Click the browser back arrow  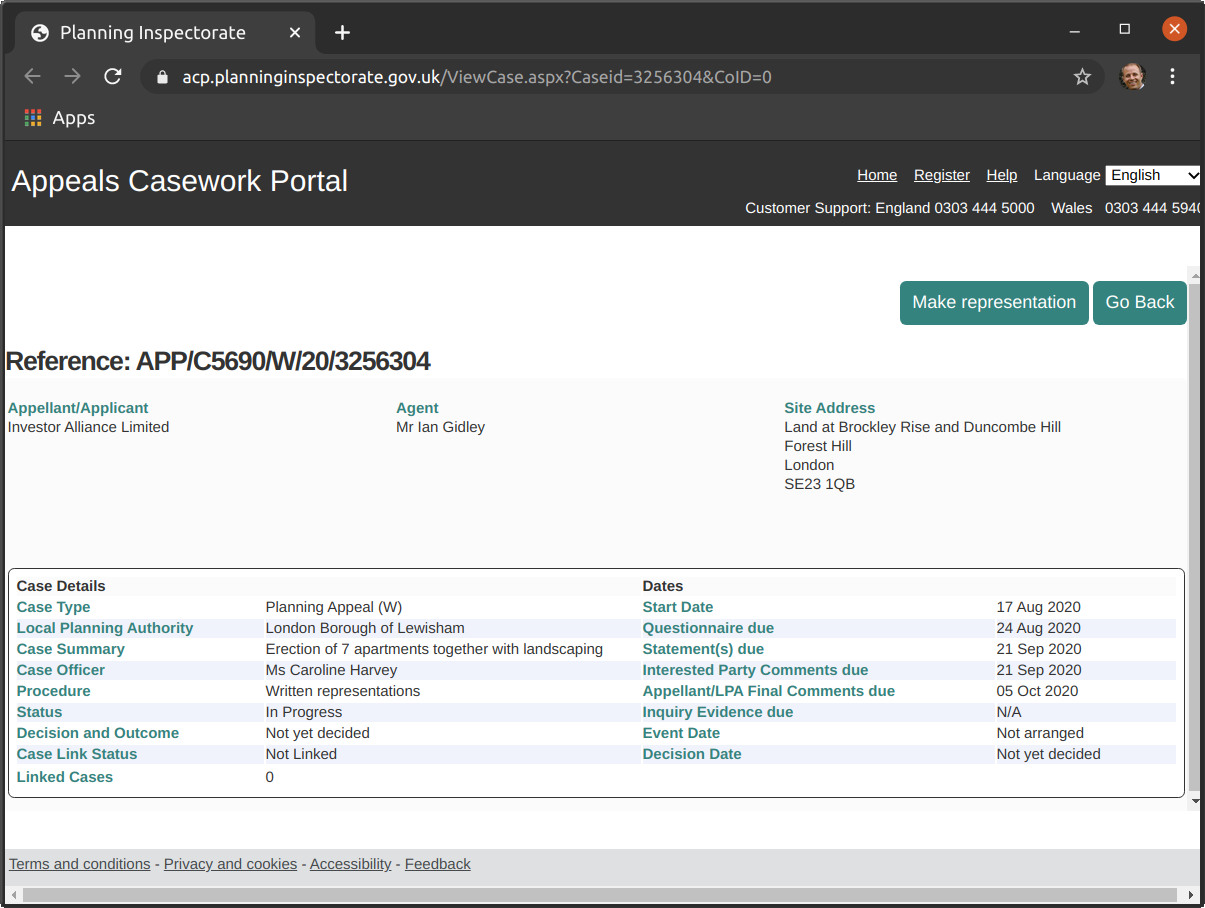point(33,77)
